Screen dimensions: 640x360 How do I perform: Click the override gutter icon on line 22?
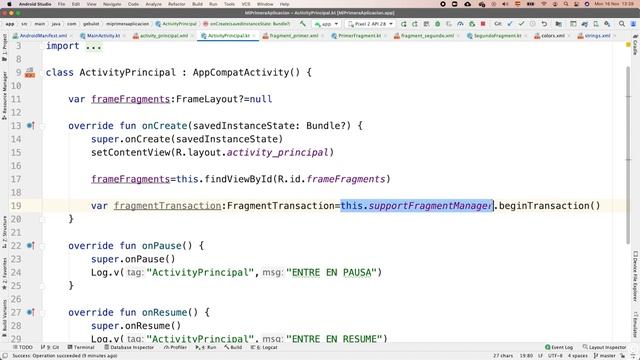31,246
